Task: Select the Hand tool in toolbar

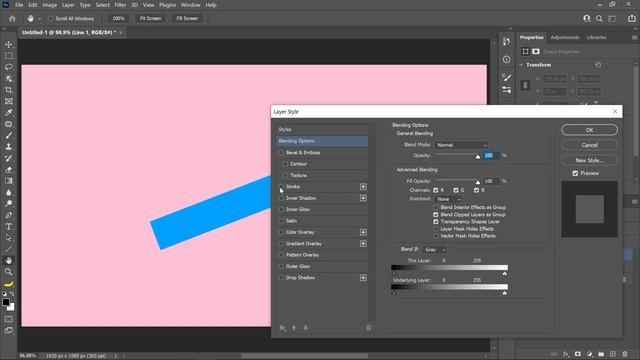Action: (9, 260)
